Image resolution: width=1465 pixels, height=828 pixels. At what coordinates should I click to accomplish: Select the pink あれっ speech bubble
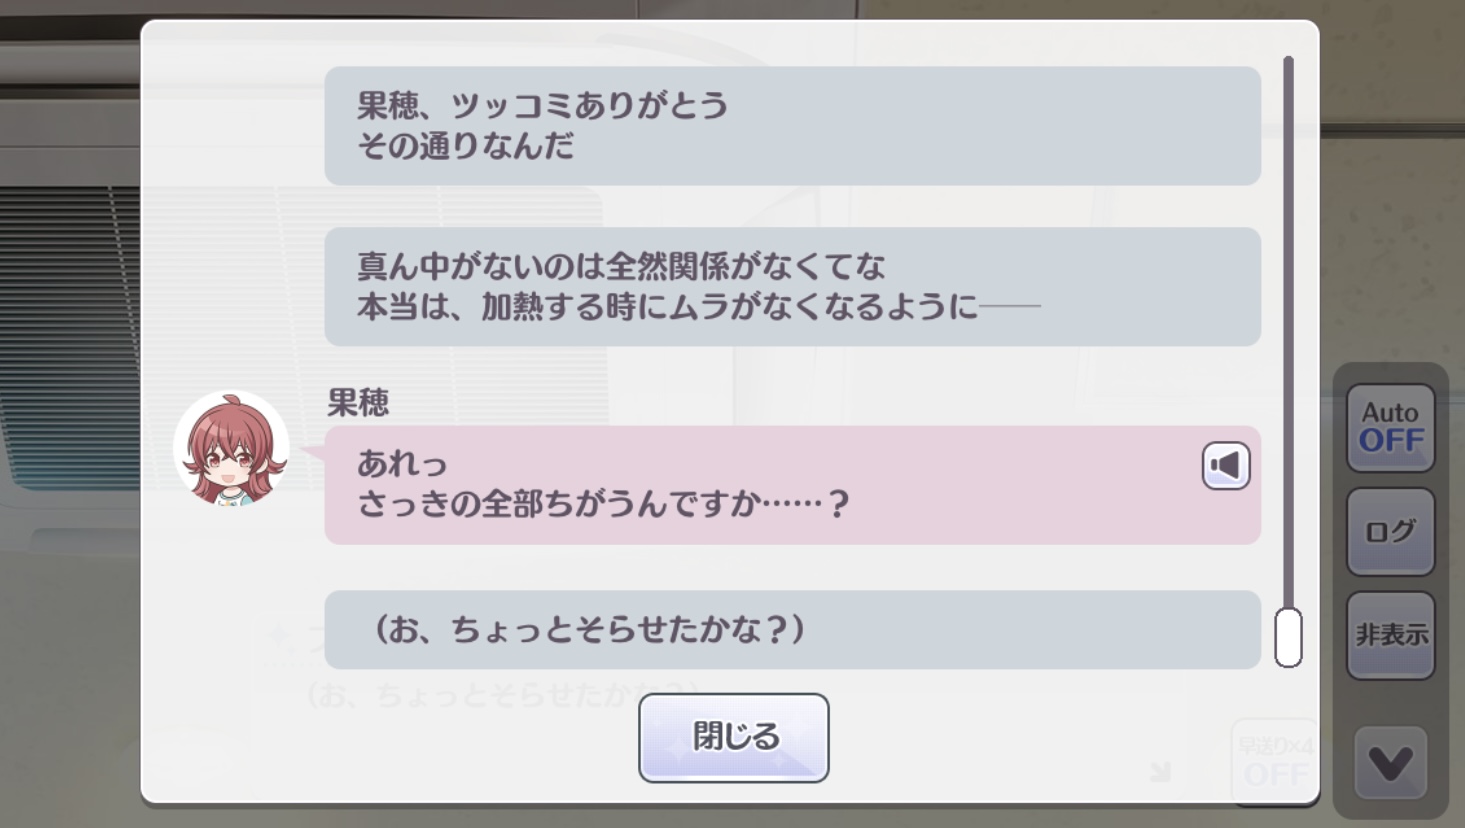pyautogui.click(x=792, y=485)
